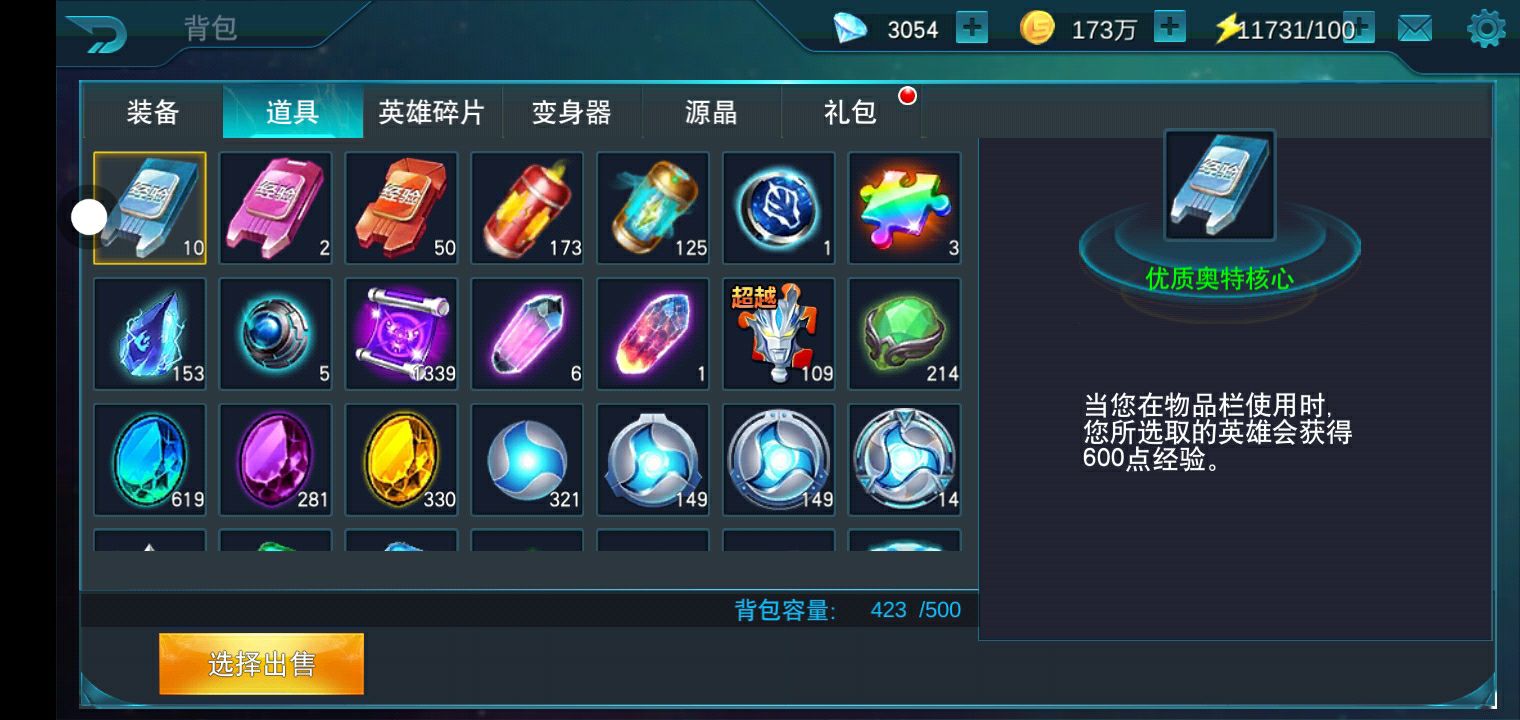Image resolution: width=1520 pixels, height=720 pixels.
Task: Add diamonds with the plus button
Action: [x=971, y=28]
